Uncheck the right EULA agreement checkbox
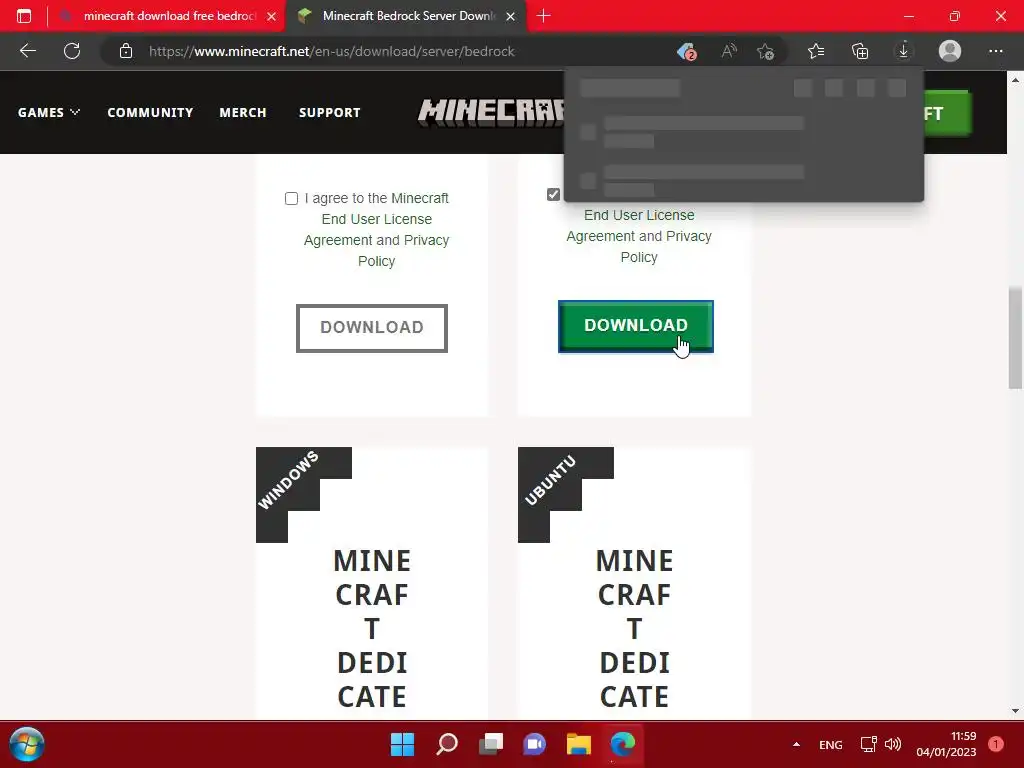This screenshot has height=768, width=1024. click(x=553, y=194)
